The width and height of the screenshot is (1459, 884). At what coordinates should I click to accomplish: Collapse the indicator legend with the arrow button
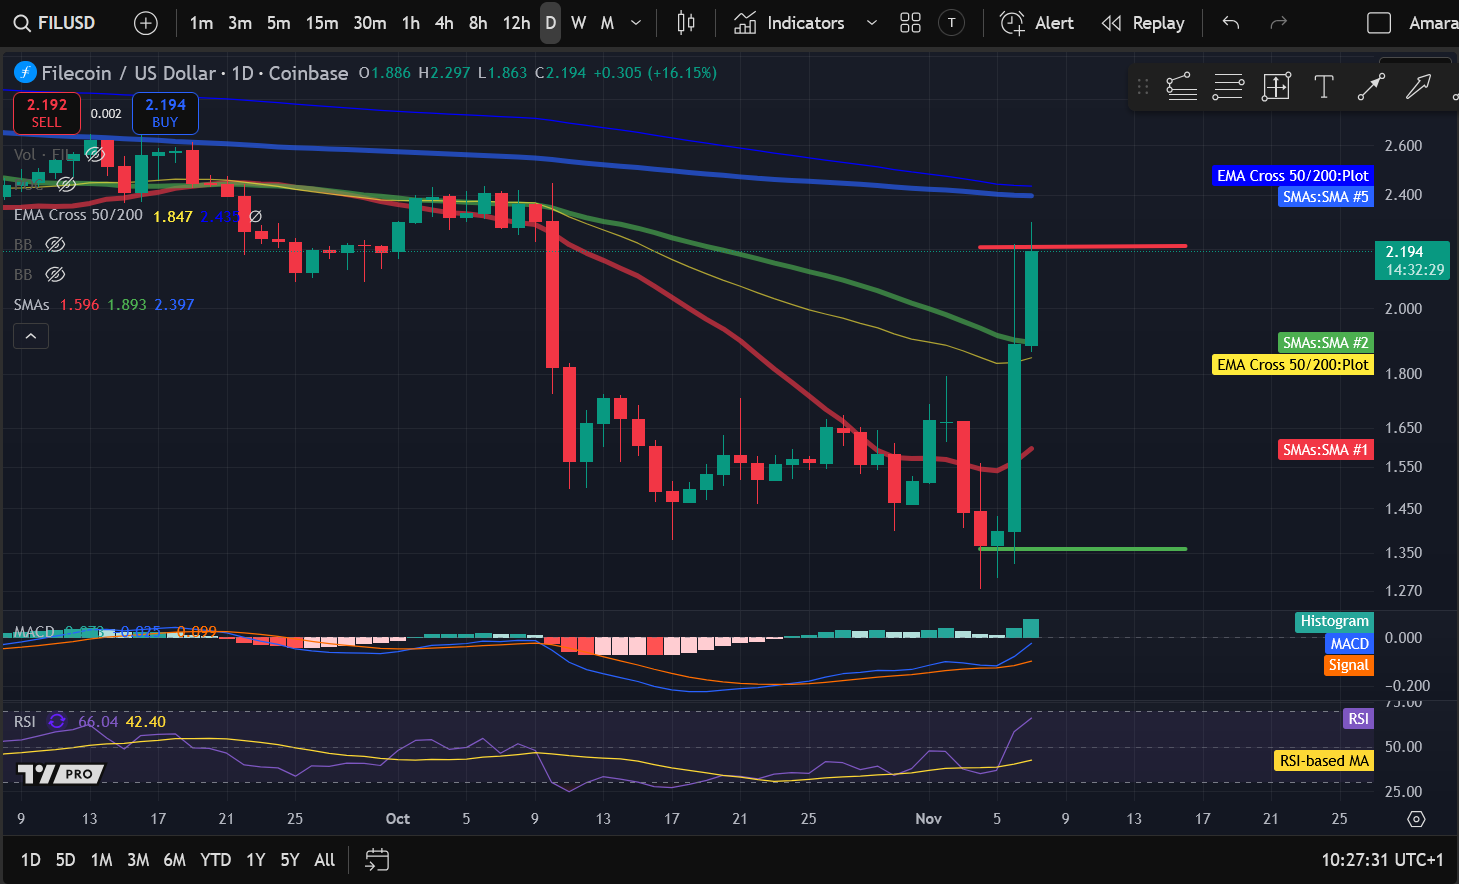30,335
